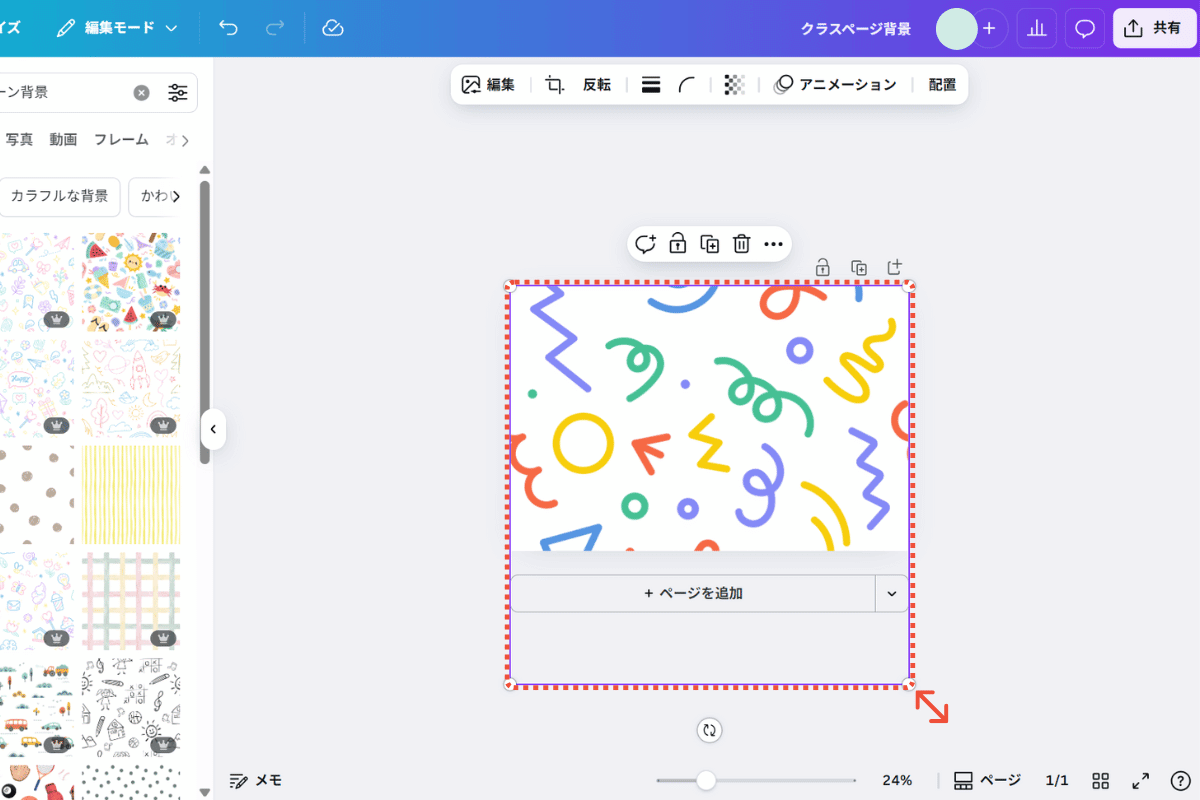Select yellow vertical stripes pattern thumbnail

click(x=131, y=495)
